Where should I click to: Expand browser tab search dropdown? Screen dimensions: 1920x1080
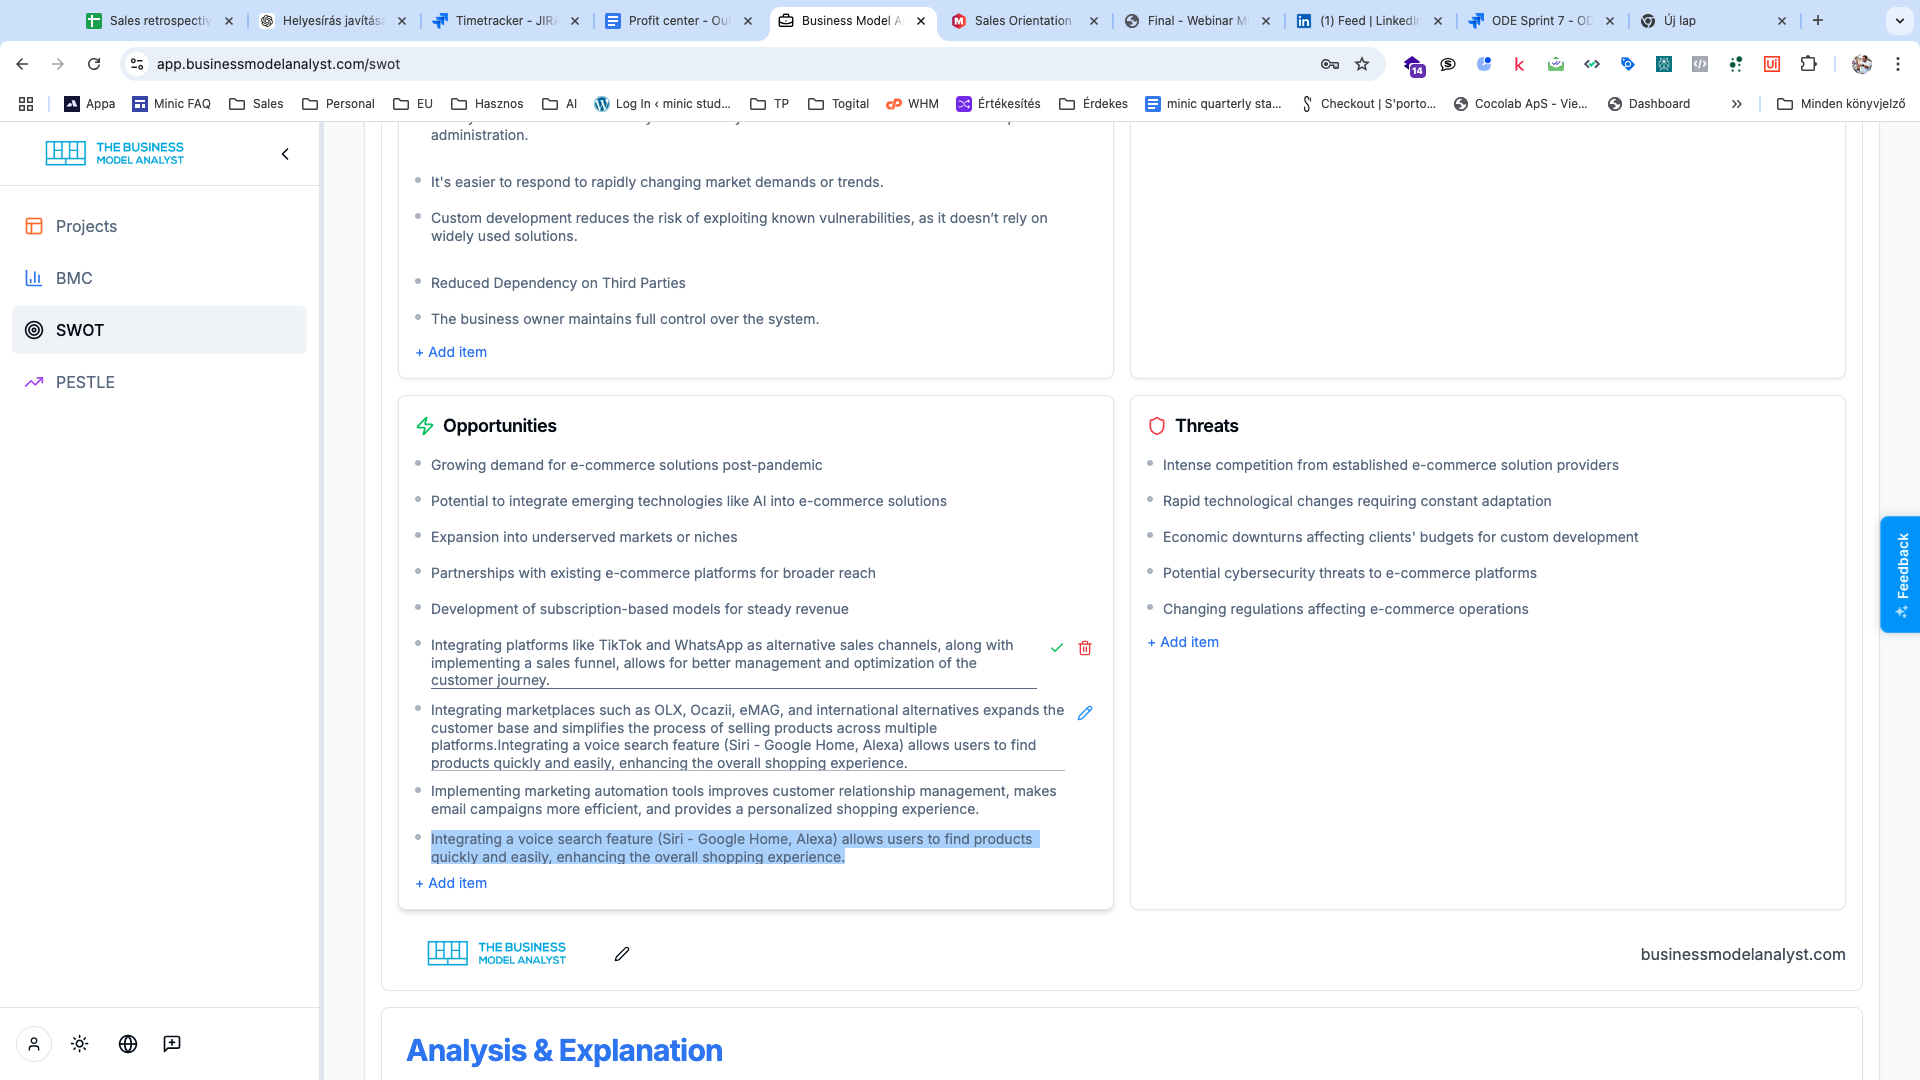[x=1899, y=20]
